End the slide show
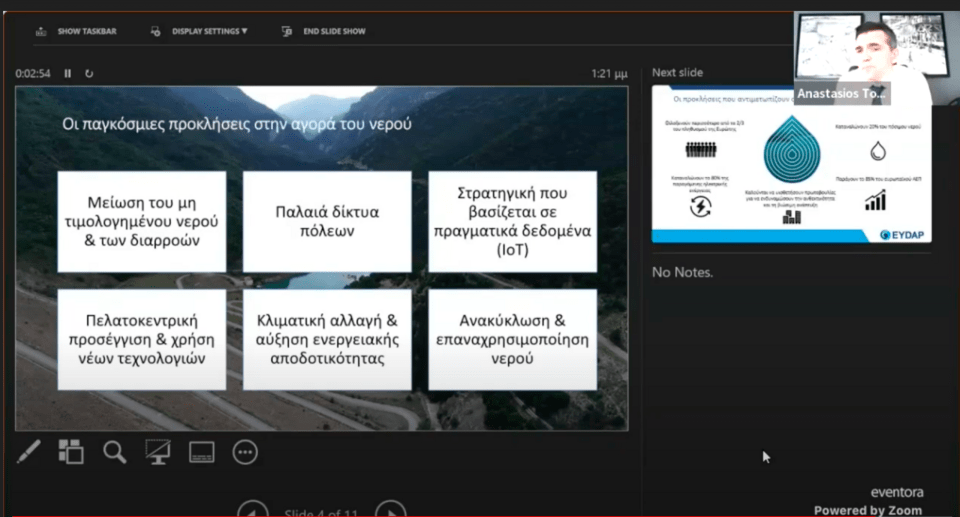960x517 pixels. click(x=334, y=31)
